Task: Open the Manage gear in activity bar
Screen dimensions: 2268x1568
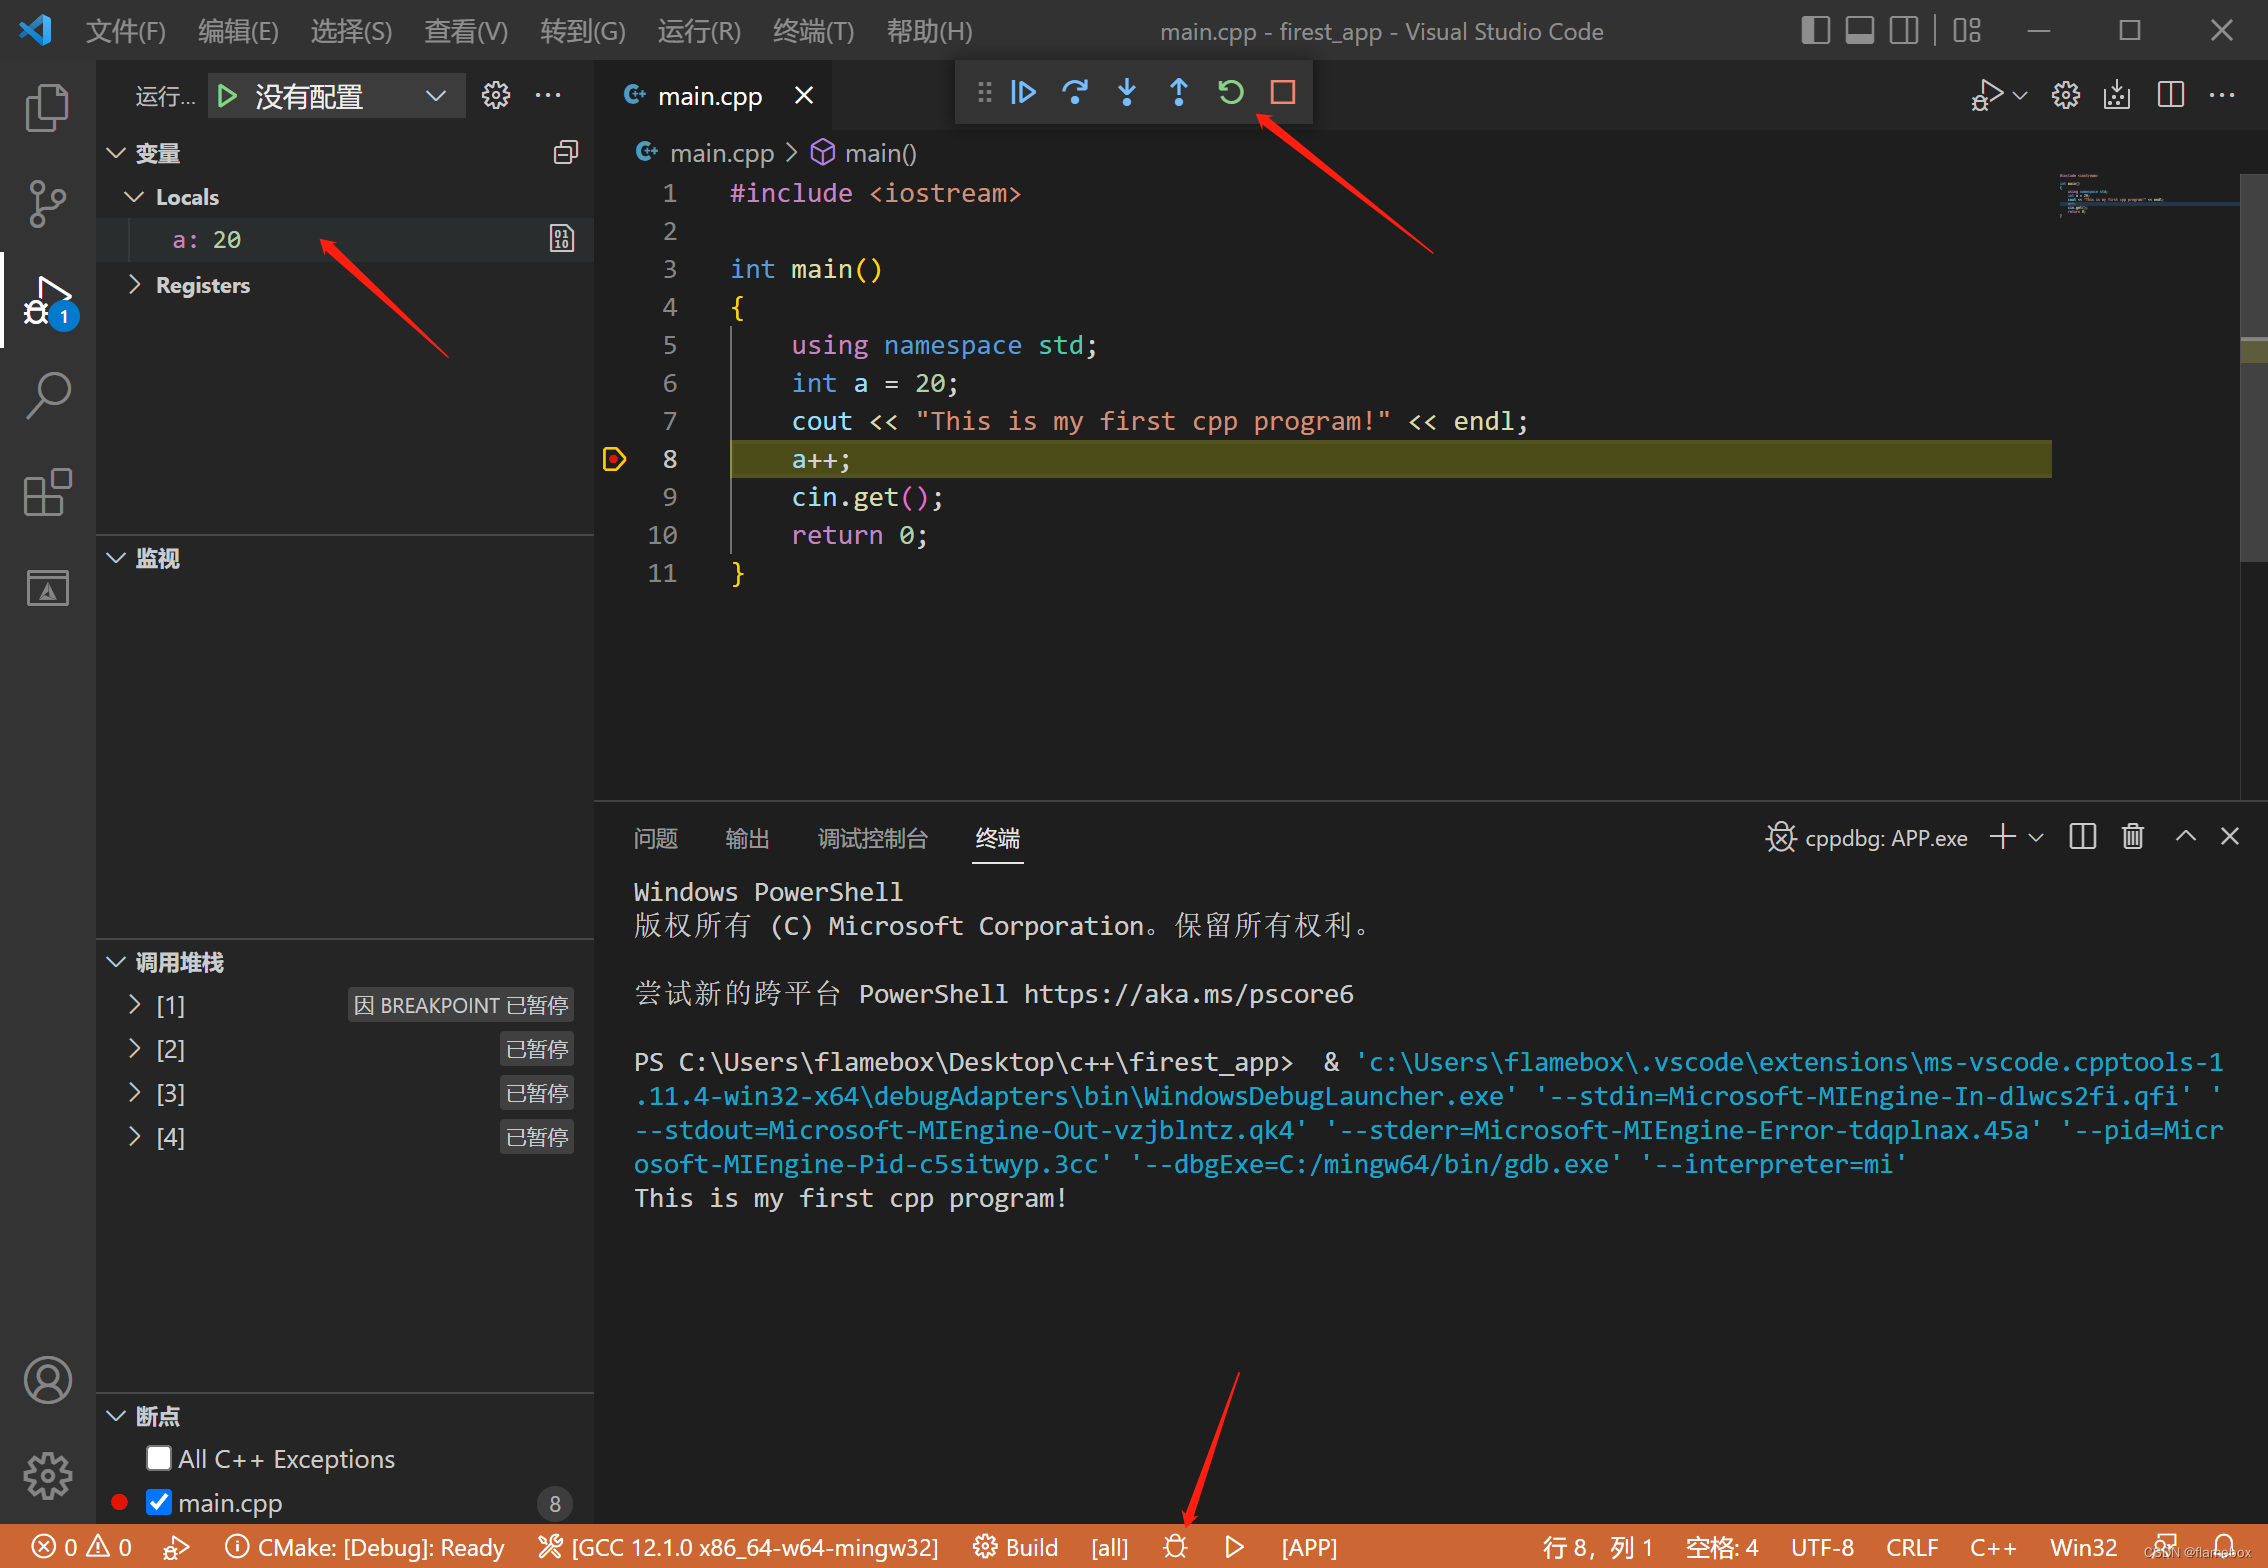Action: click(x=47, y=1476)
